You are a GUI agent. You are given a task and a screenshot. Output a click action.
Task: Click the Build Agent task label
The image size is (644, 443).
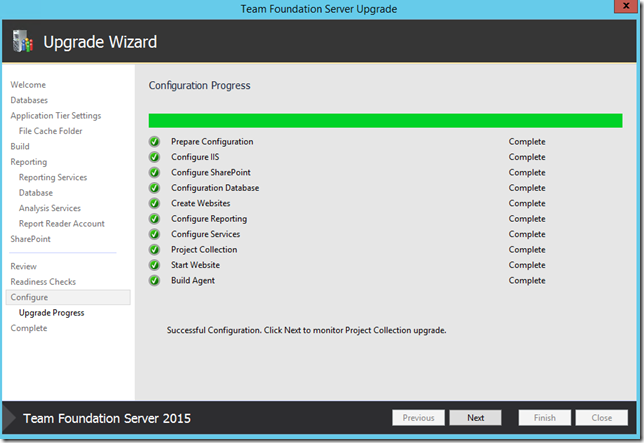[193, 280]
